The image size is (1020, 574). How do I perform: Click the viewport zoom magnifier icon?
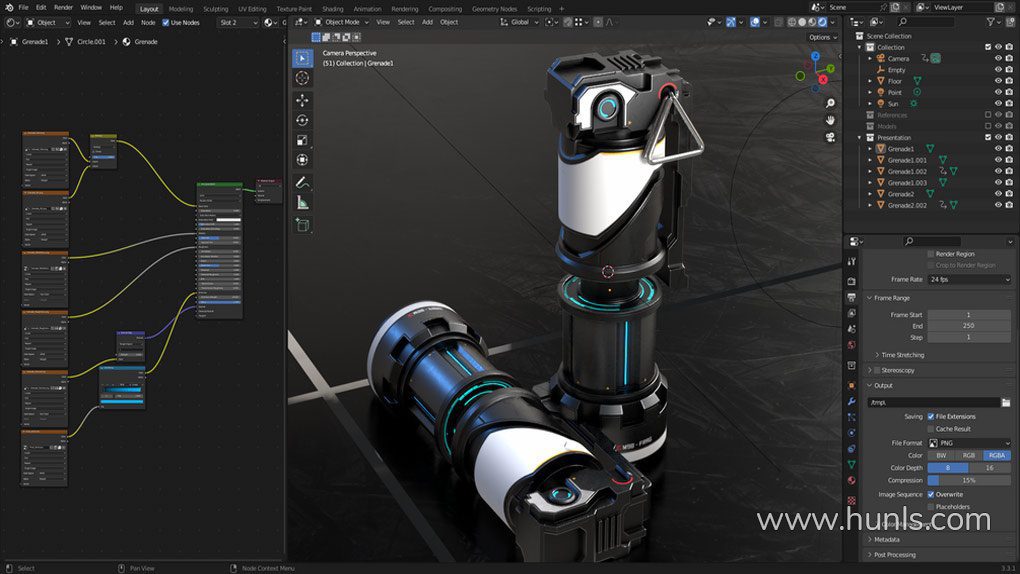pyautogui.click(x=830, y=103)
